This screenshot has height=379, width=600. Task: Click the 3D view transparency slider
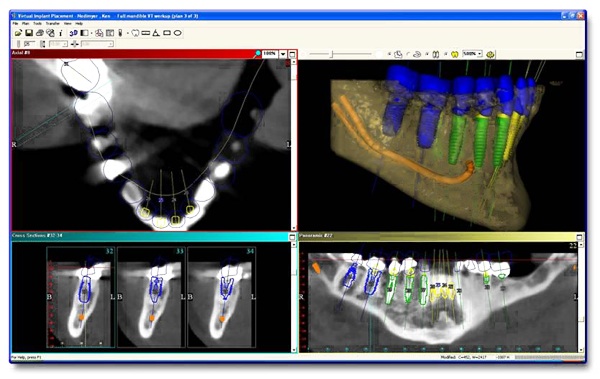[x=340, y=54]
